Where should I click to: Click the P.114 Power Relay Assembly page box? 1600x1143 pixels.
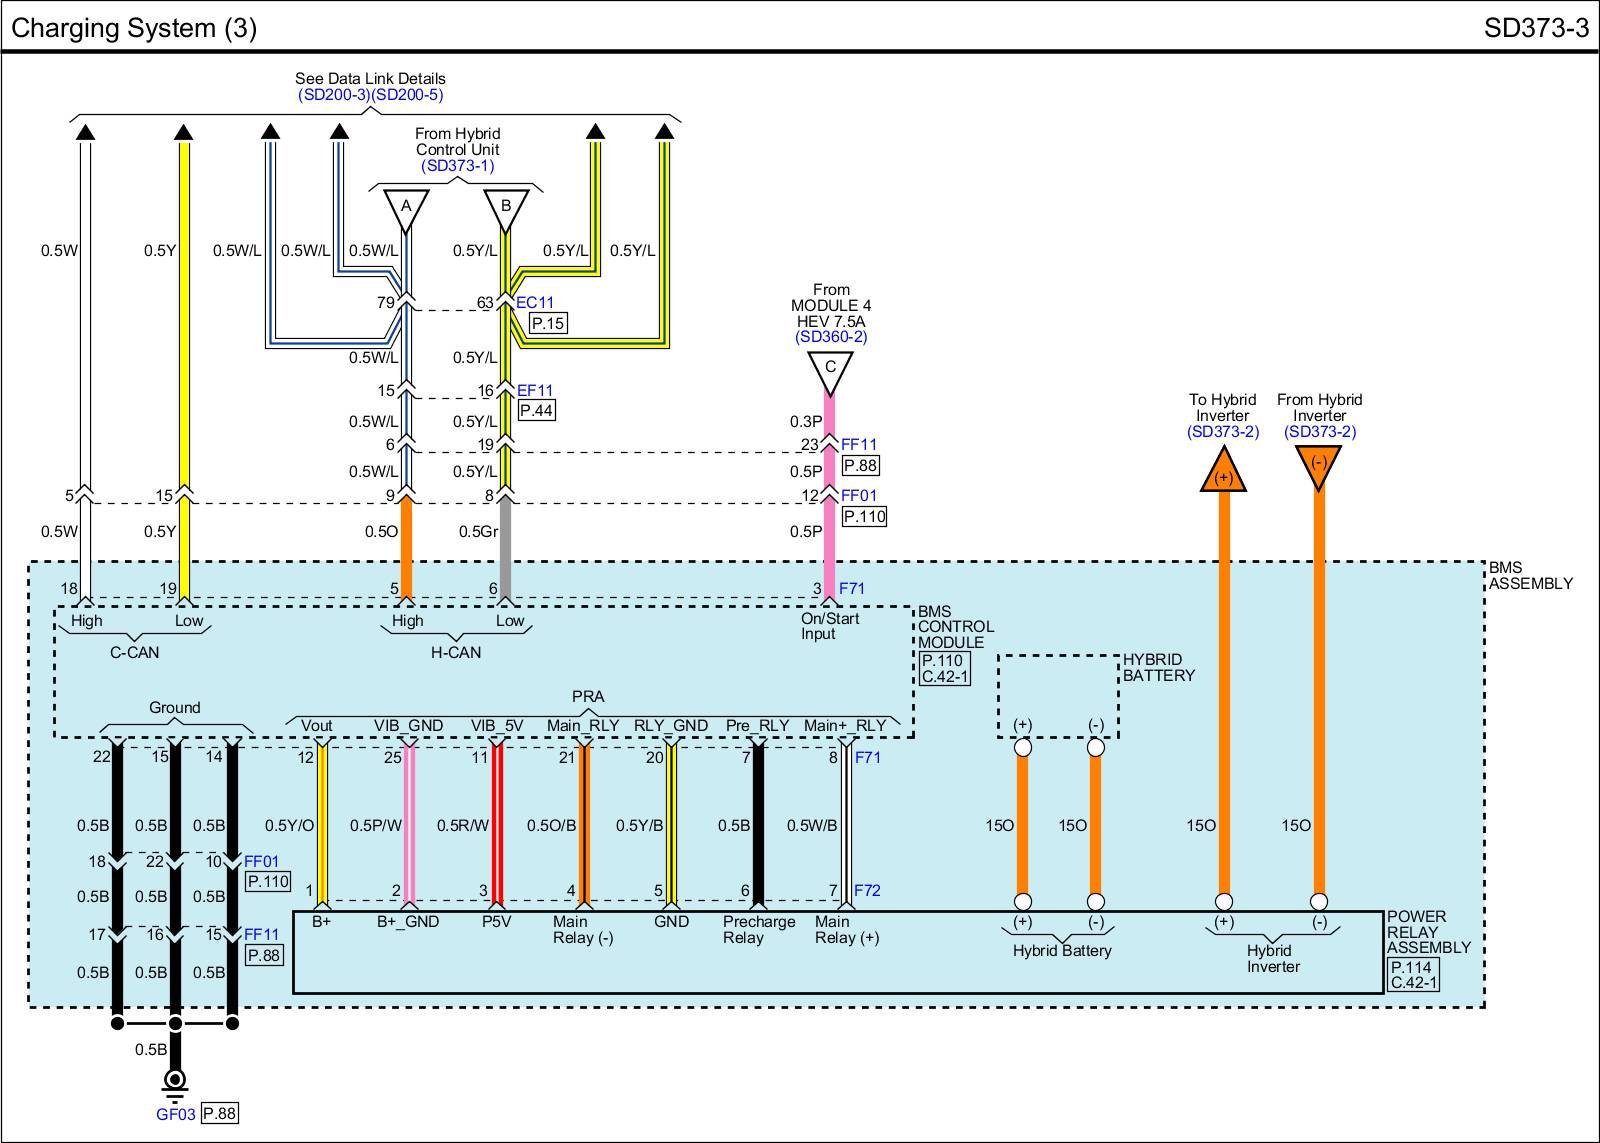(1413, 967)
